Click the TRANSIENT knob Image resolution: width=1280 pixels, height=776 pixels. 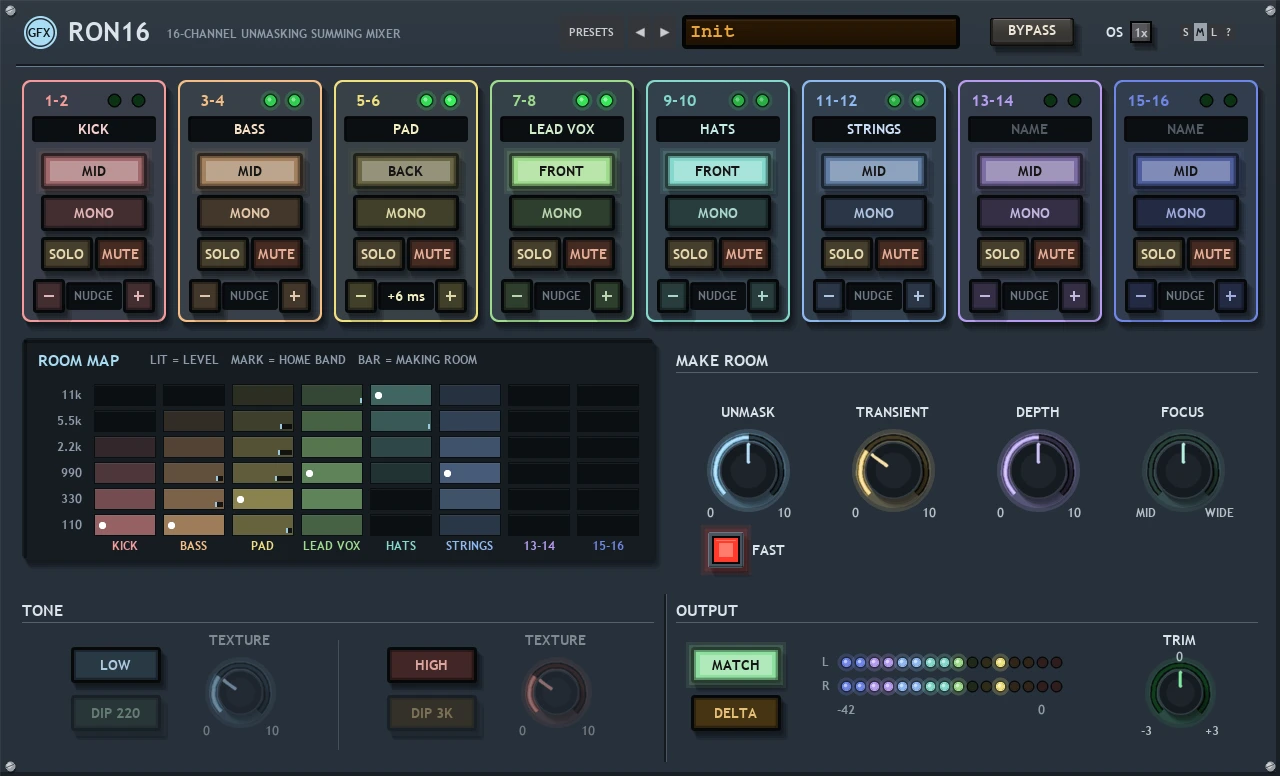(893, 469)
